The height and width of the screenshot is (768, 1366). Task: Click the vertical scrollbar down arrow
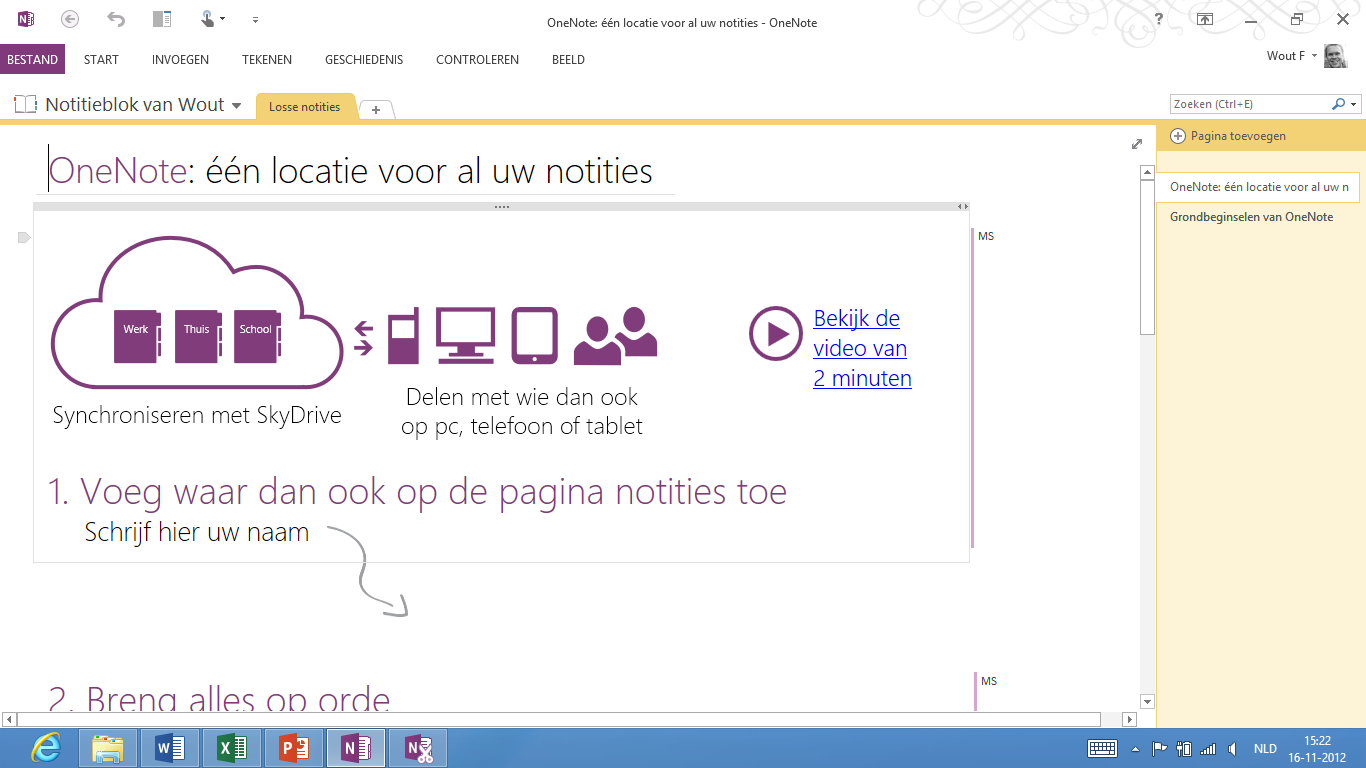coord(1148,702)
